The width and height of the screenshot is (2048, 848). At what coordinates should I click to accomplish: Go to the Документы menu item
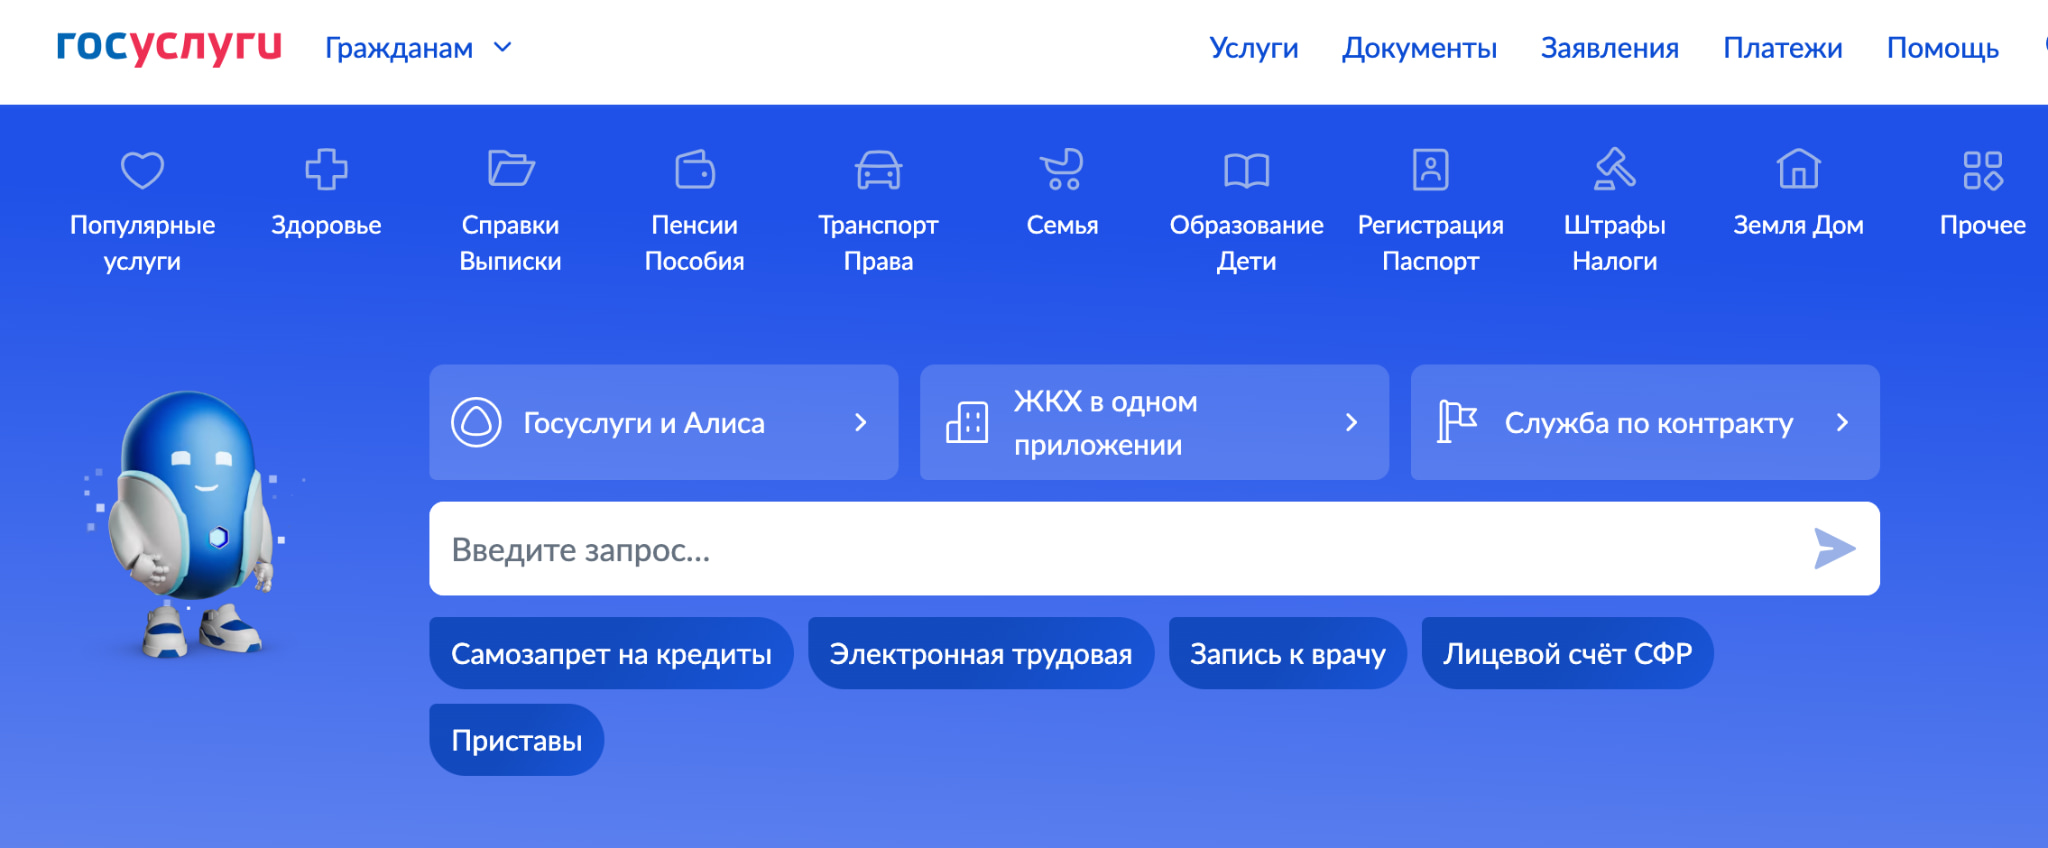coord(1419,48)
